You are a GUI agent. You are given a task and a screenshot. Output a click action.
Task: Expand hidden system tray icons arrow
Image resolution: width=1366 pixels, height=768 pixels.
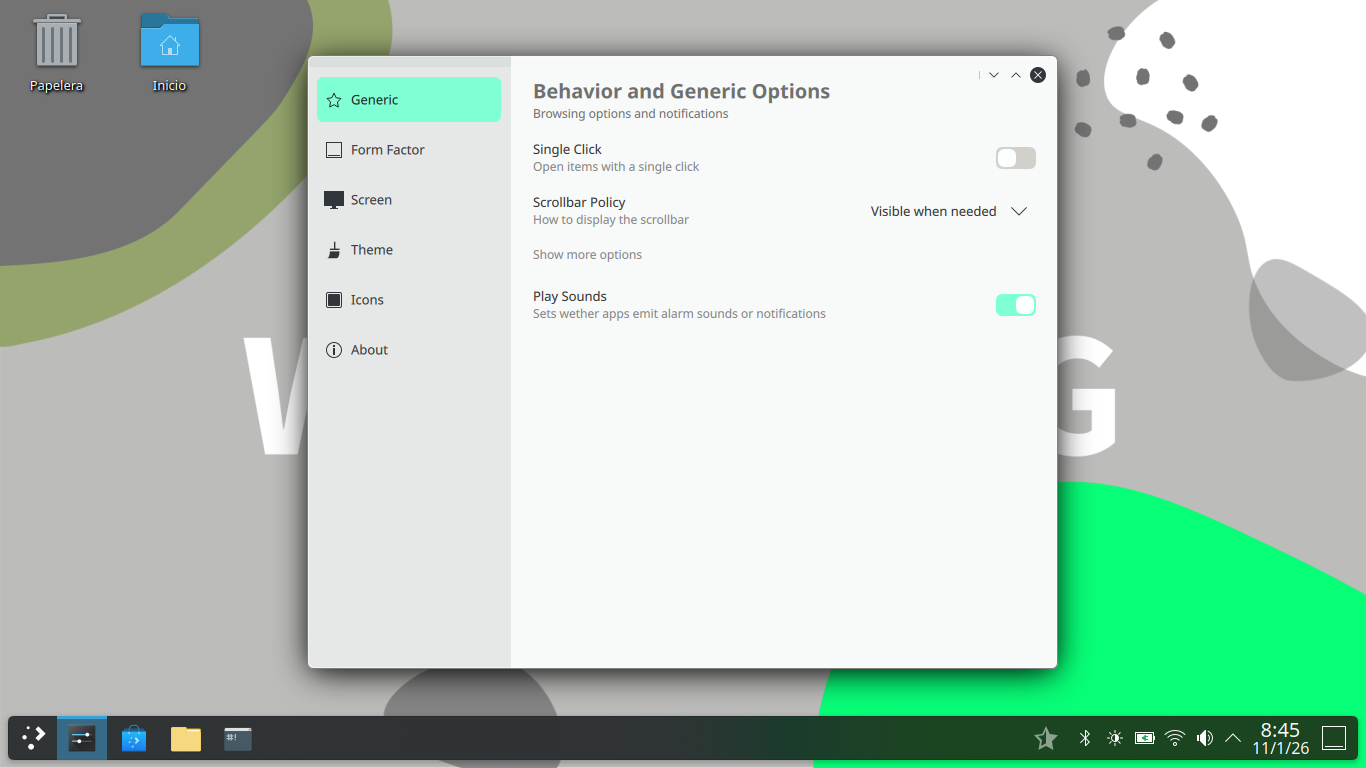tap(1233, 738)
